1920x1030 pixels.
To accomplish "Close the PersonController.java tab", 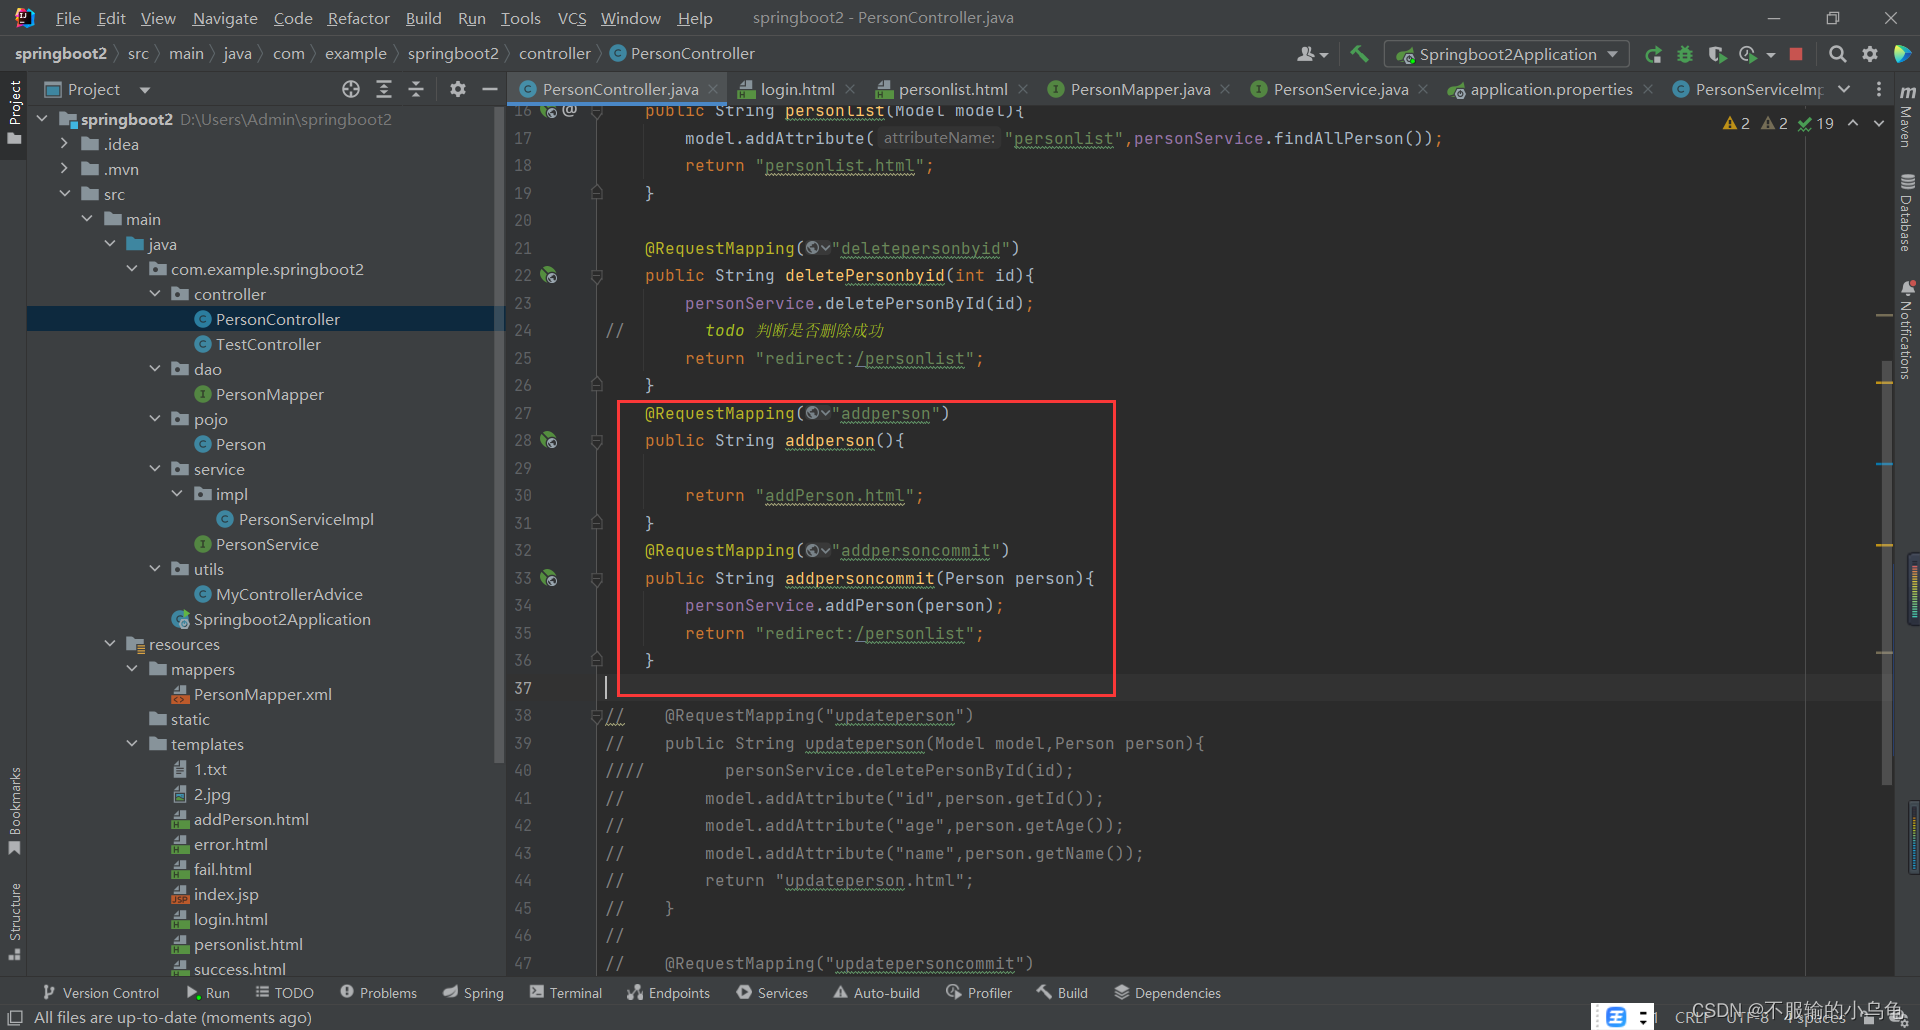I will pyautogui.click(x=713, y=89).
